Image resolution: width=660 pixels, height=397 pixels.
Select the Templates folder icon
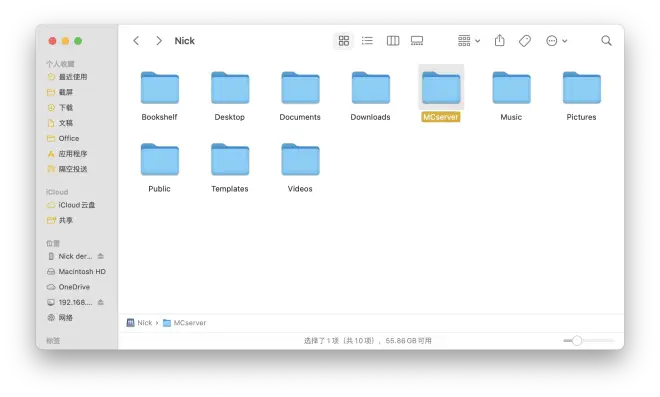pos(230,159)
